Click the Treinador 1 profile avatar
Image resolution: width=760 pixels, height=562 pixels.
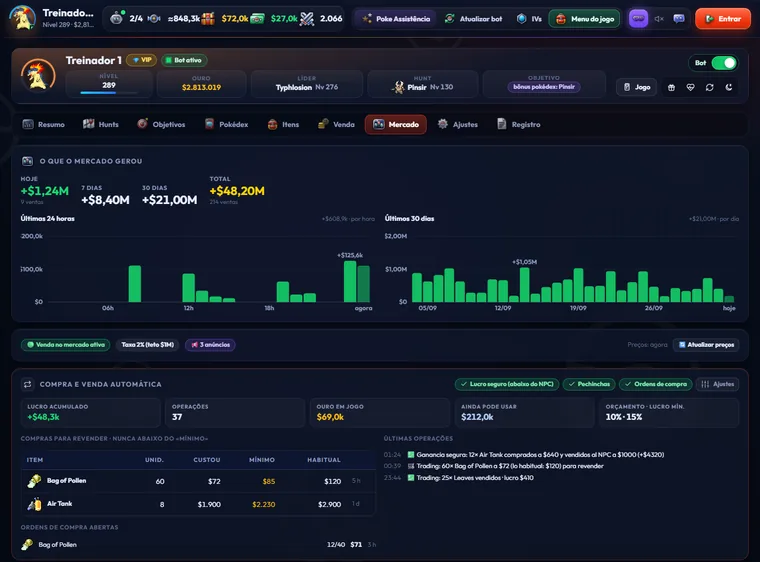pyautogui.click(x=38, y=75)
